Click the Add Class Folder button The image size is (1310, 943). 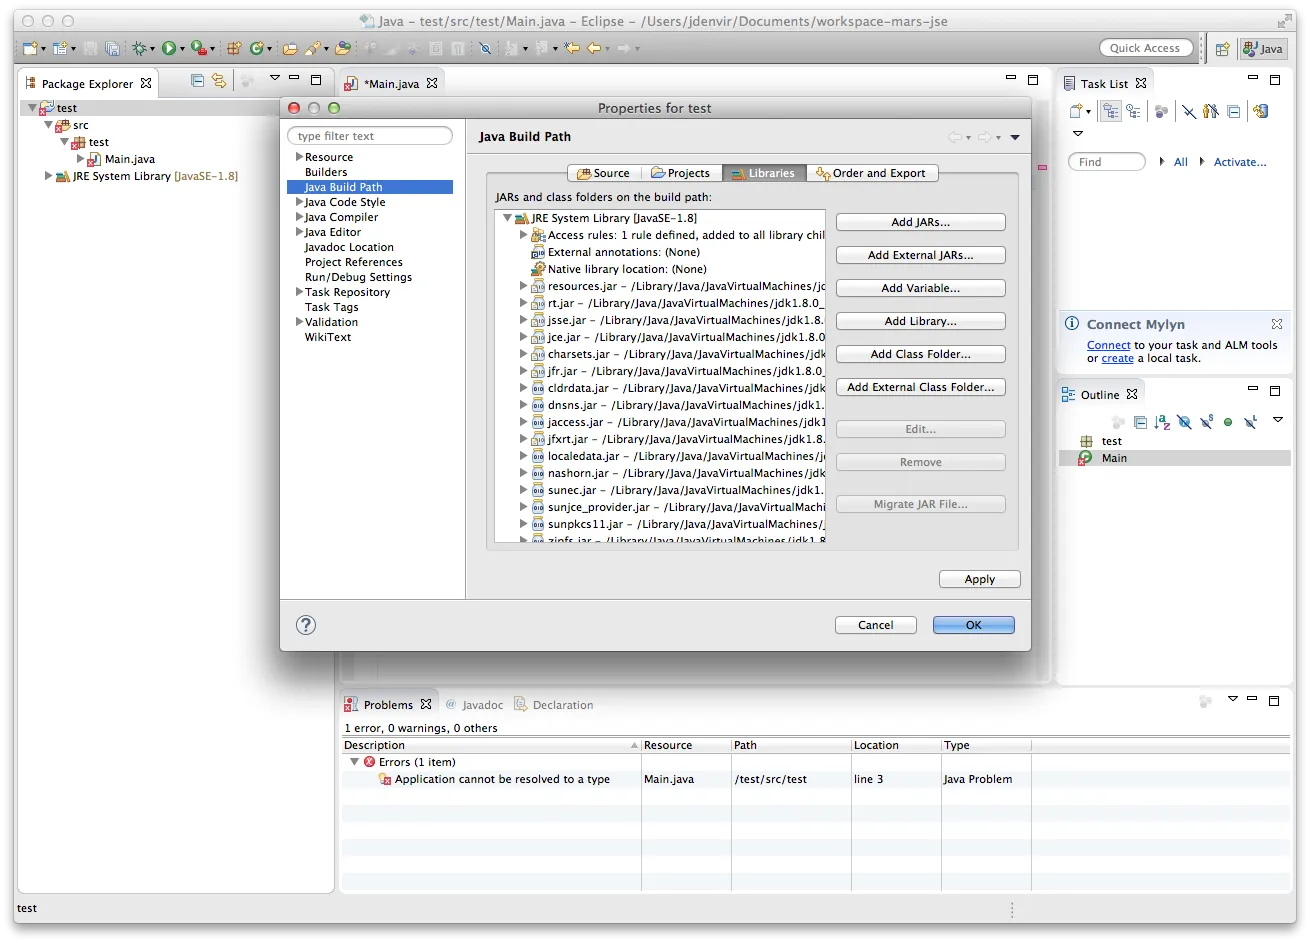(x=920, y=354)
